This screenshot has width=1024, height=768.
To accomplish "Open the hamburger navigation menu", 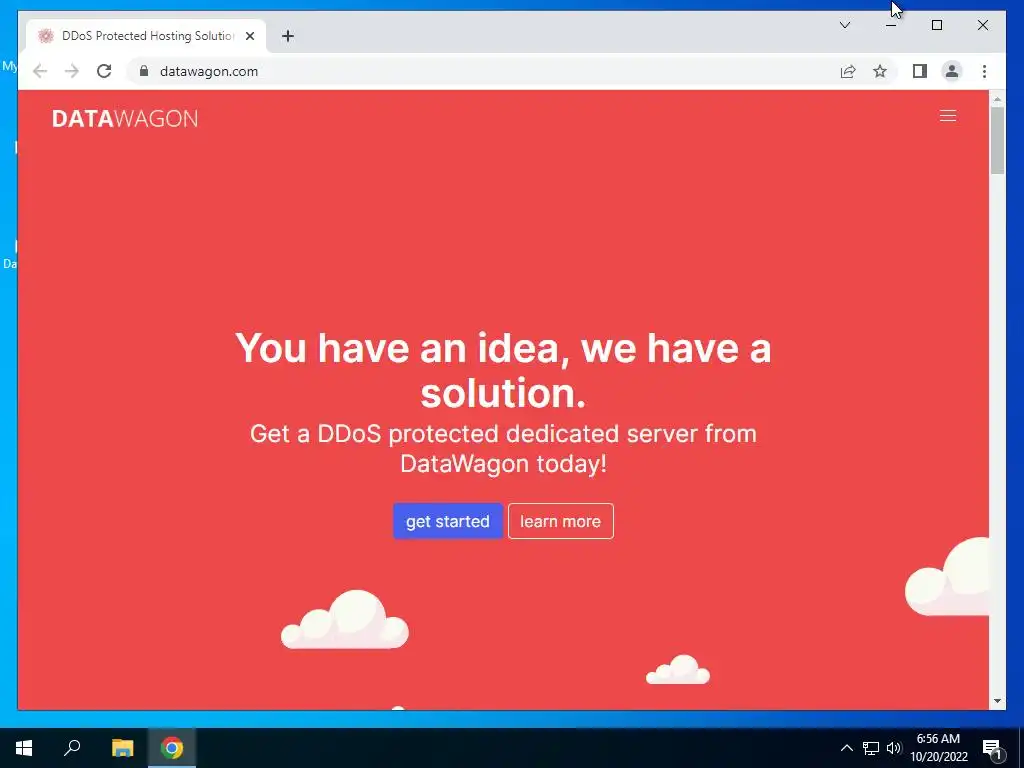I will 948,116.
